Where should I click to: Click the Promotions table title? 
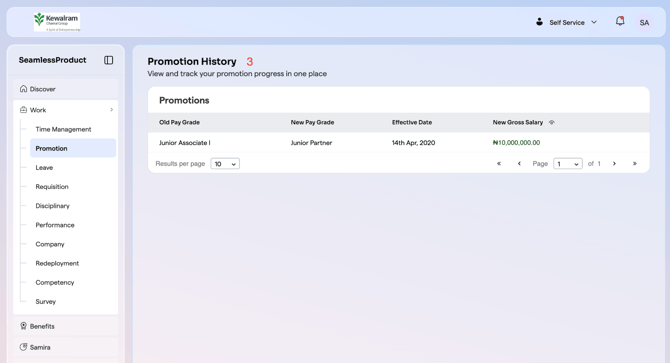(x=184, y=100)
